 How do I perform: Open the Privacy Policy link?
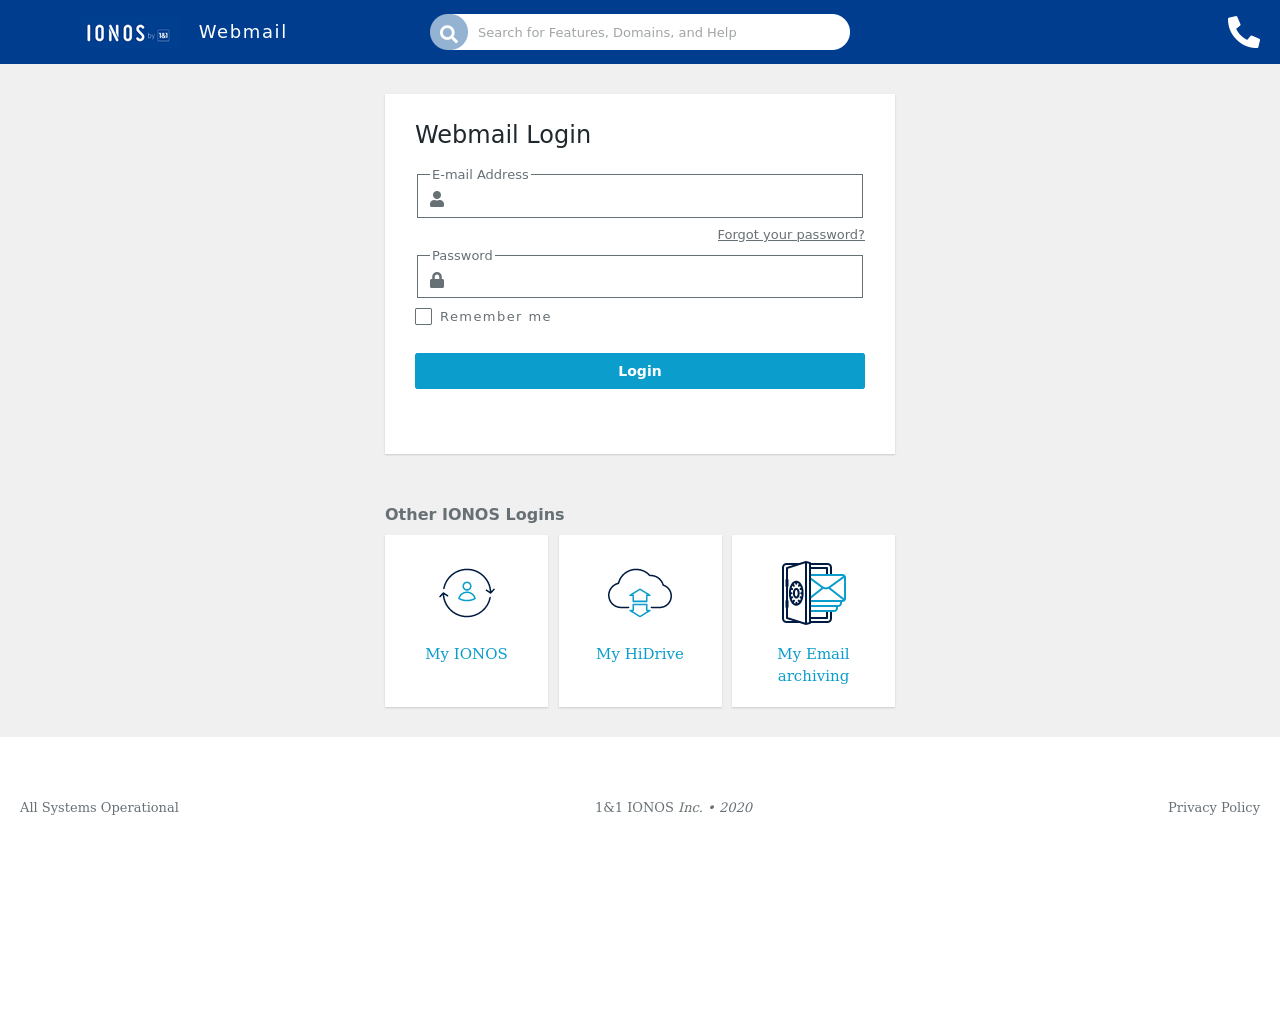pos(1214,807)
